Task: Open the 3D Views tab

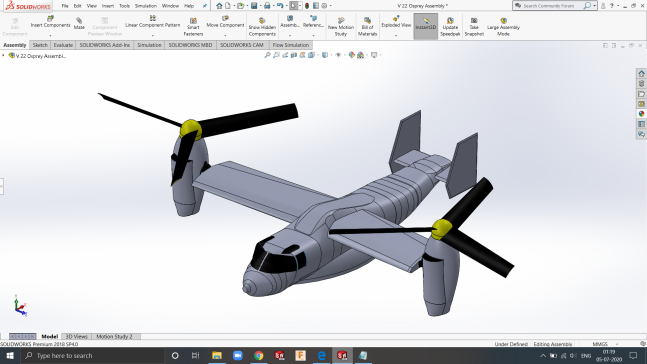Action: point(77,336)
